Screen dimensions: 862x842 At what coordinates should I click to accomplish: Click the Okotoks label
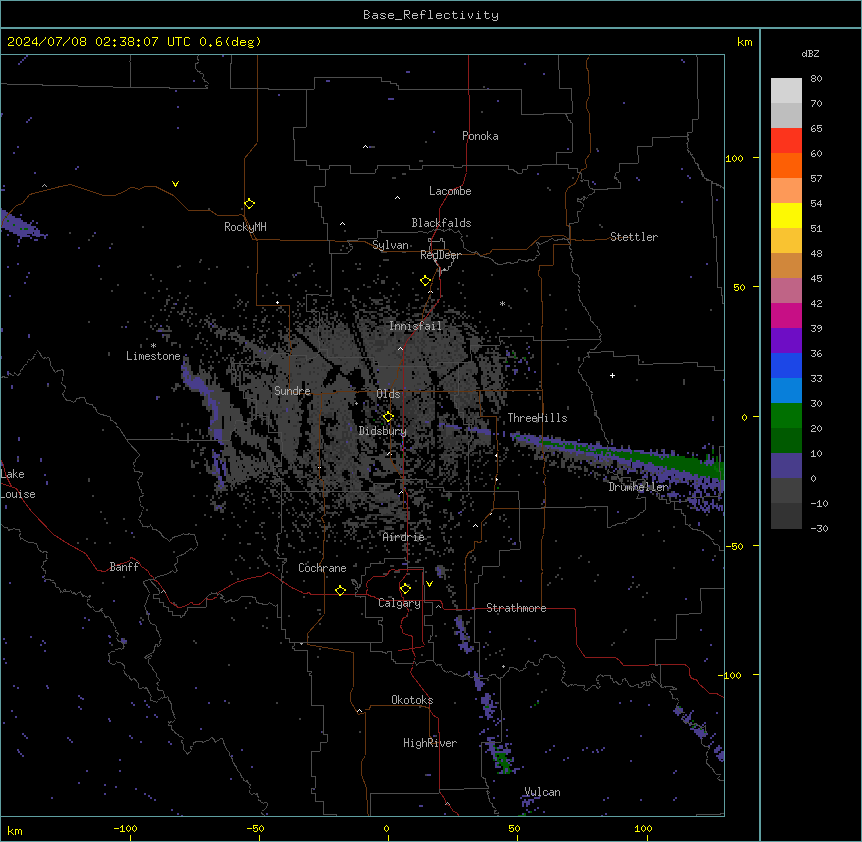412,700
